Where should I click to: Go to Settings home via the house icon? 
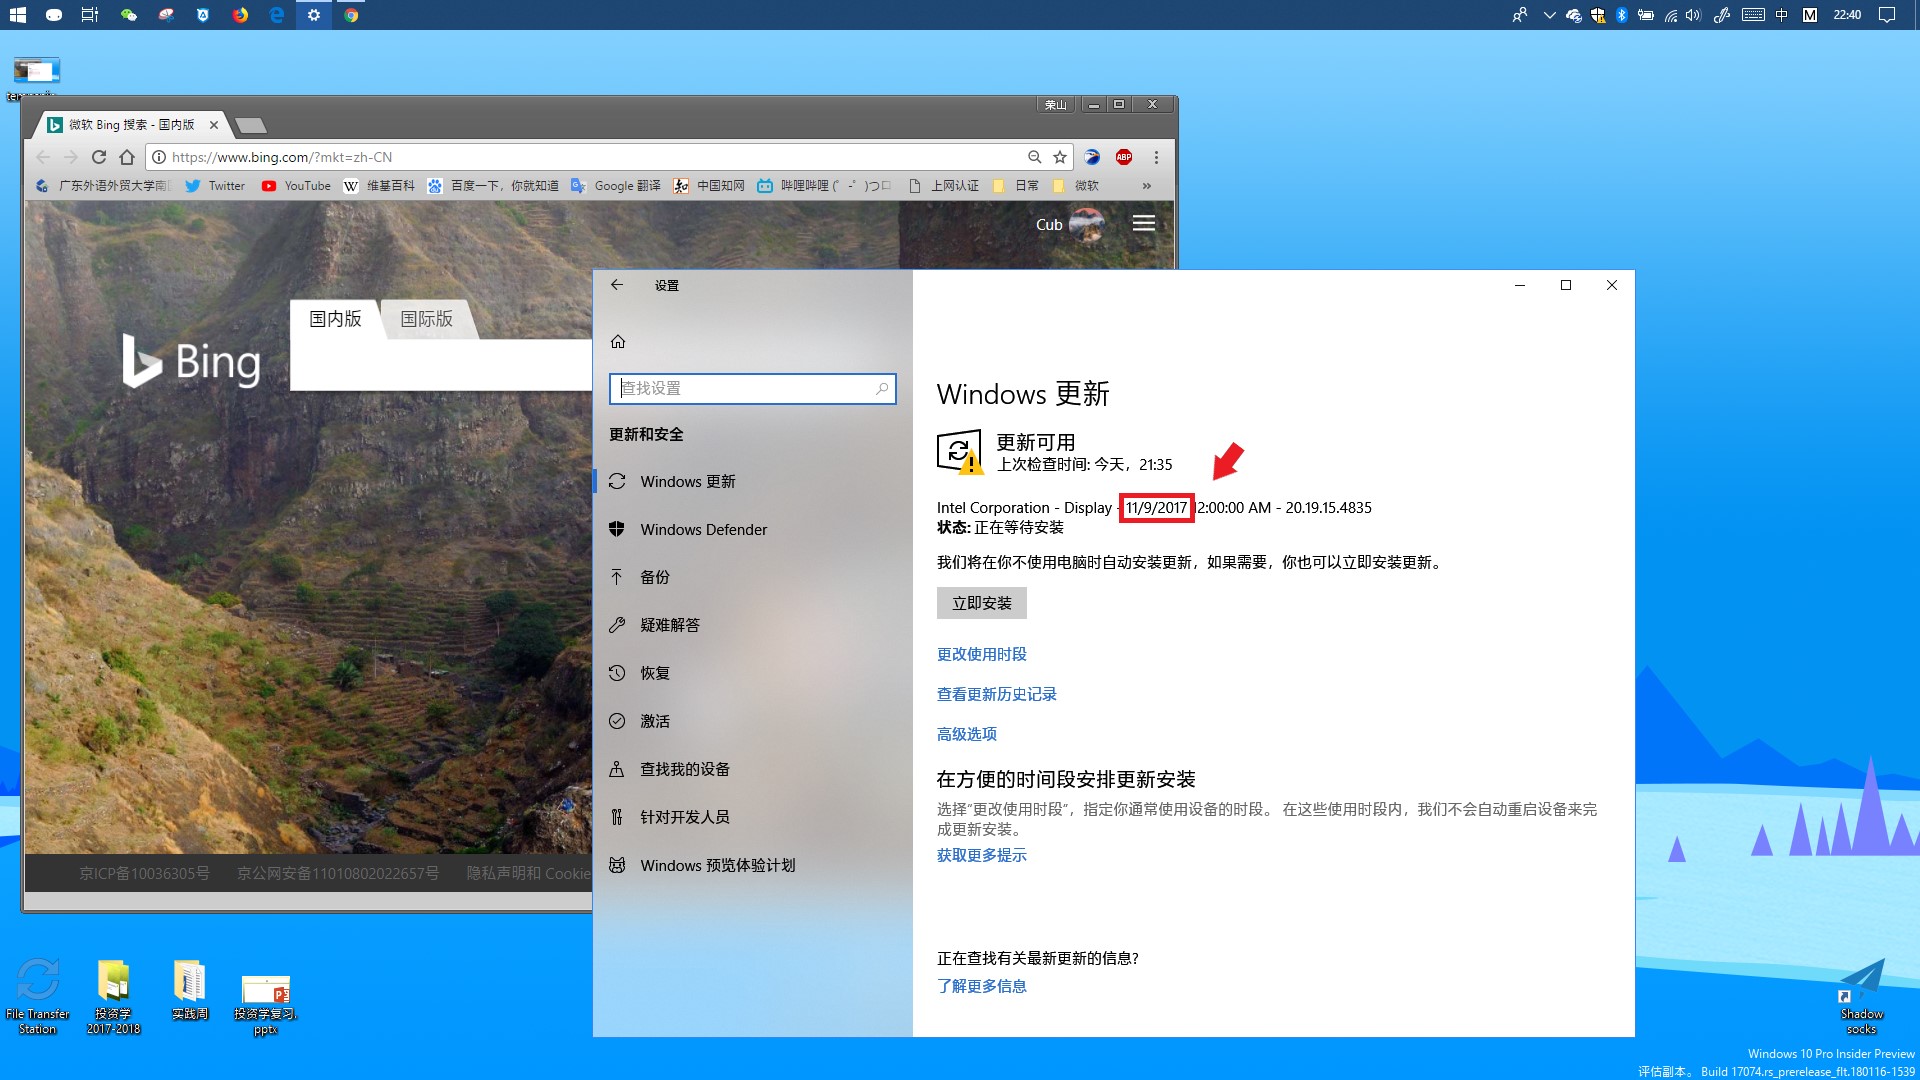618,341
